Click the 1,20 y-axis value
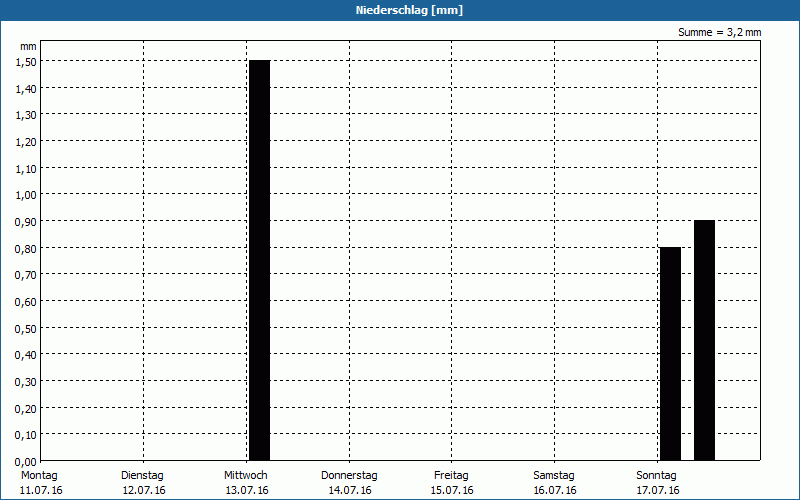800x500 pixels. 26,142
